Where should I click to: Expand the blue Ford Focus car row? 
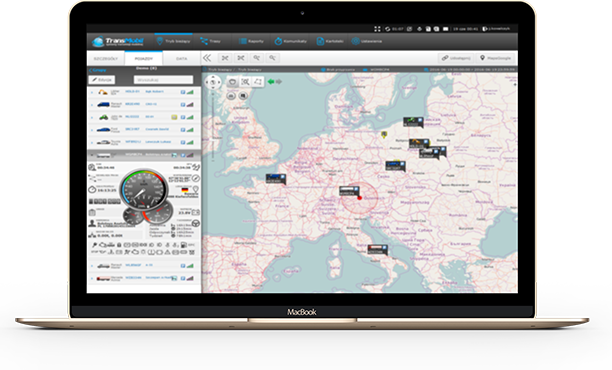point(92,130)
